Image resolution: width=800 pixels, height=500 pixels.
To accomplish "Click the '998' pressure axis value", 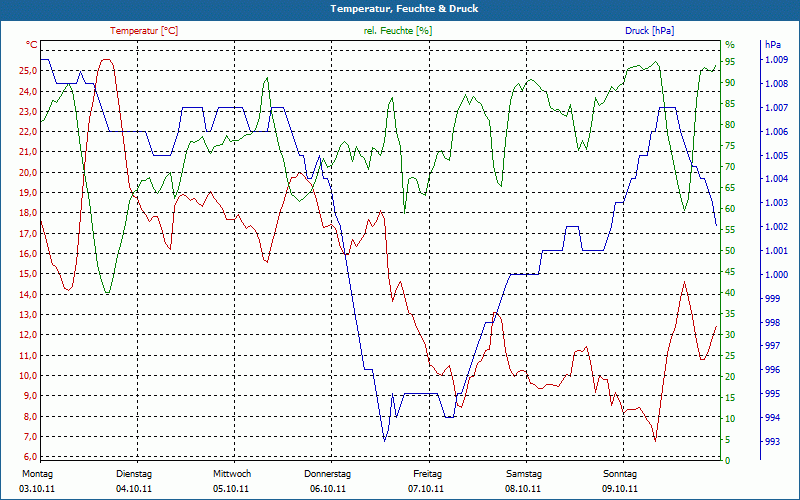I will [772, 322].
